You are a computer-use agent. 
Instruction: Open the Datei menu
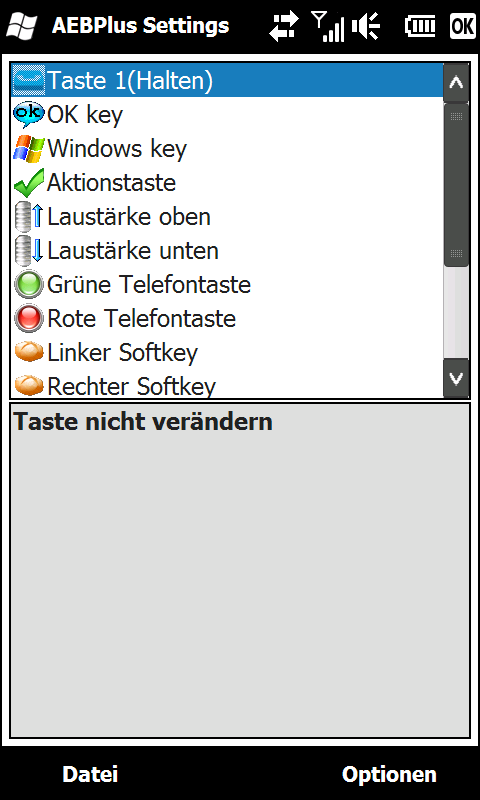[90, 774]
